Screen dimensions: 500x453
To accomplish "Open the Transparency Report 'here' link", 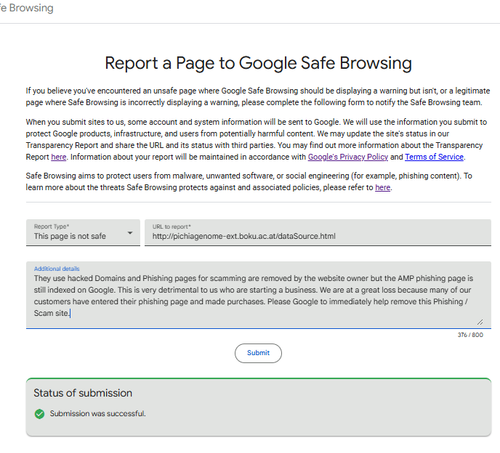I will pos(59,157).
